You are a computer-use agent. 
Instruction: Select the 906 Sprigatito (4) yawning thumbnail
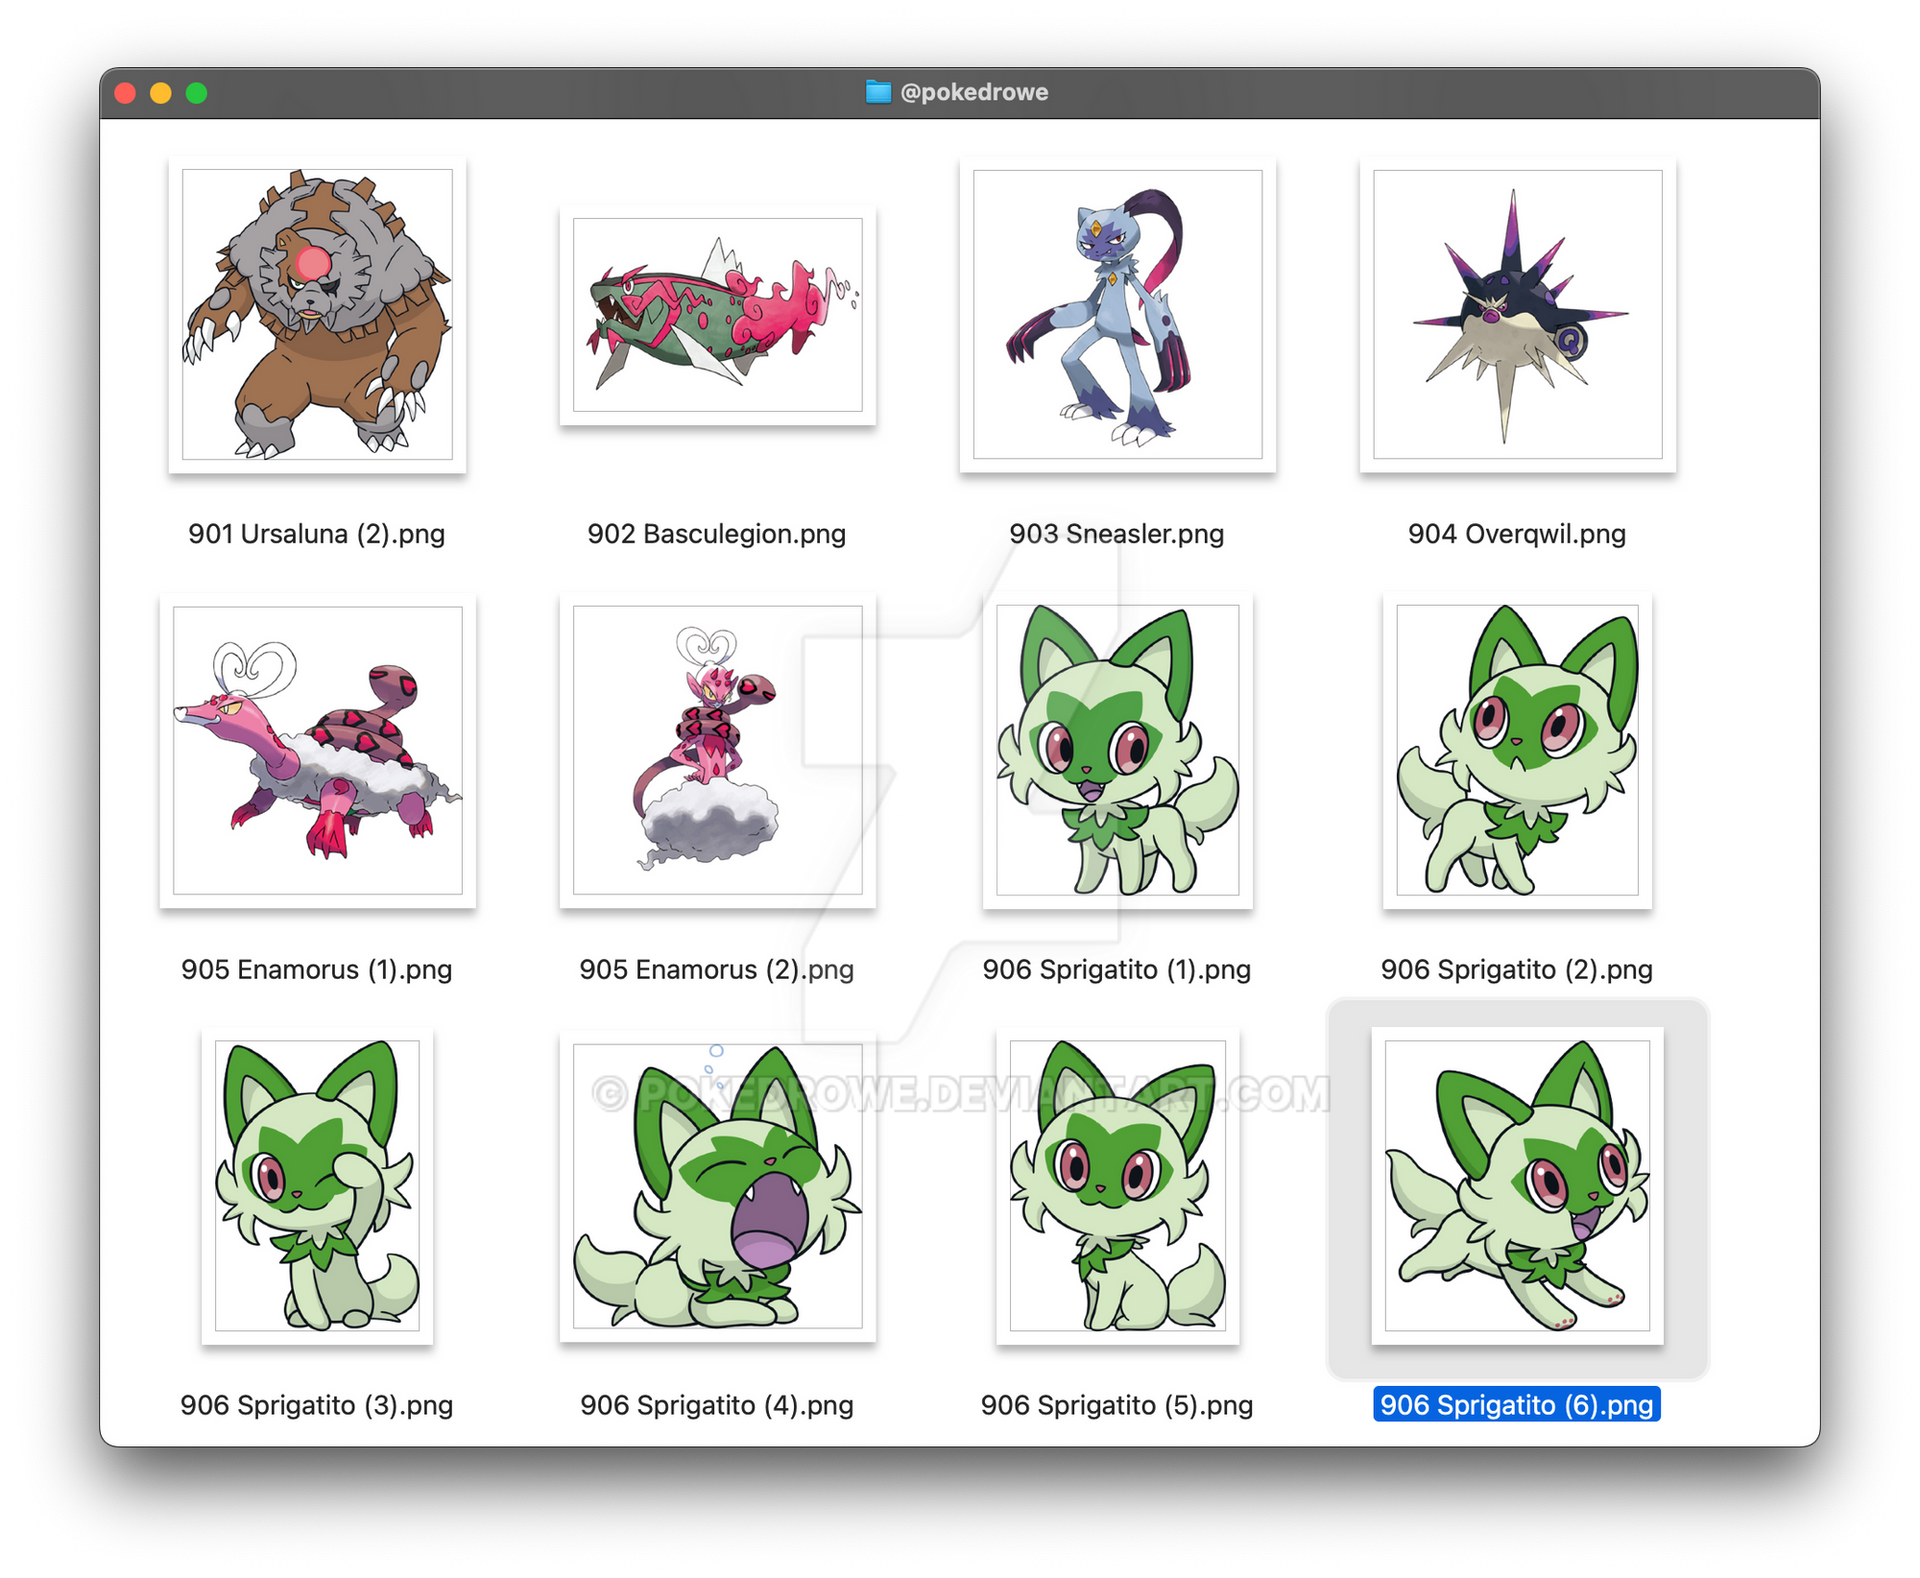click(717, 1186)
